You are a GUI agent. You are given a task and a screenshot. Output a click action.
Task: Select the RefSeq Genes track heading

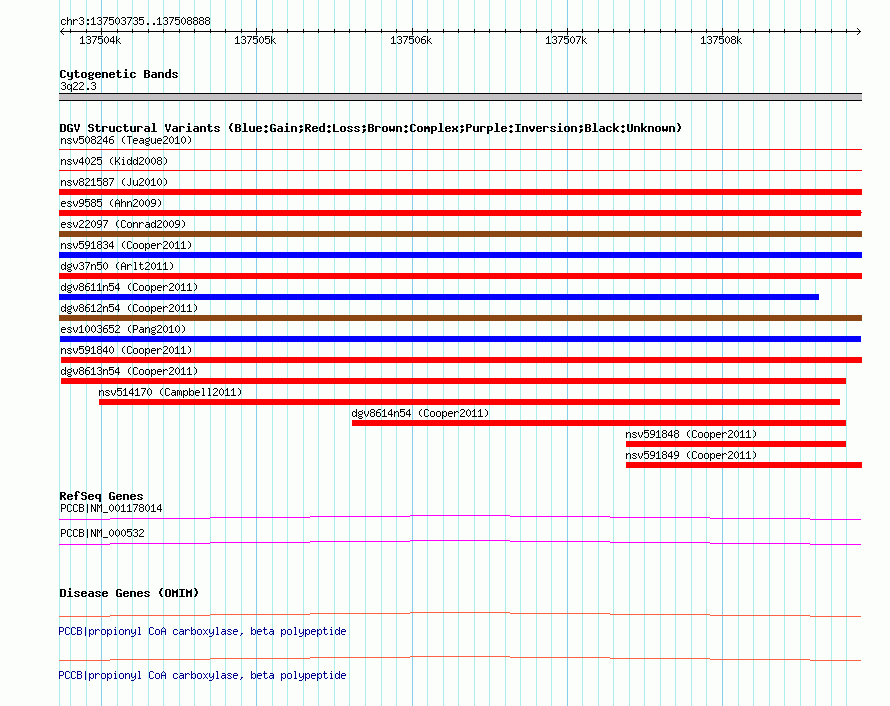pyautogui.click(x=101, y=496)
